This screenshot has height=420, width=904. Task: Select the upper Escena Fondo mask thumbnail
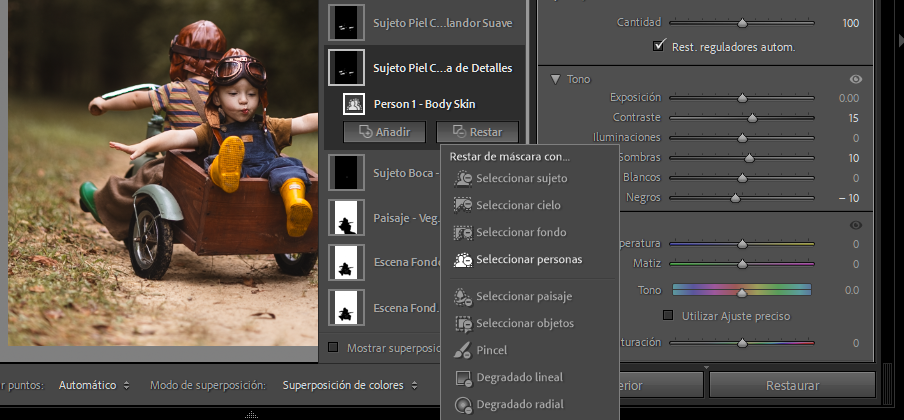[346, 262]
